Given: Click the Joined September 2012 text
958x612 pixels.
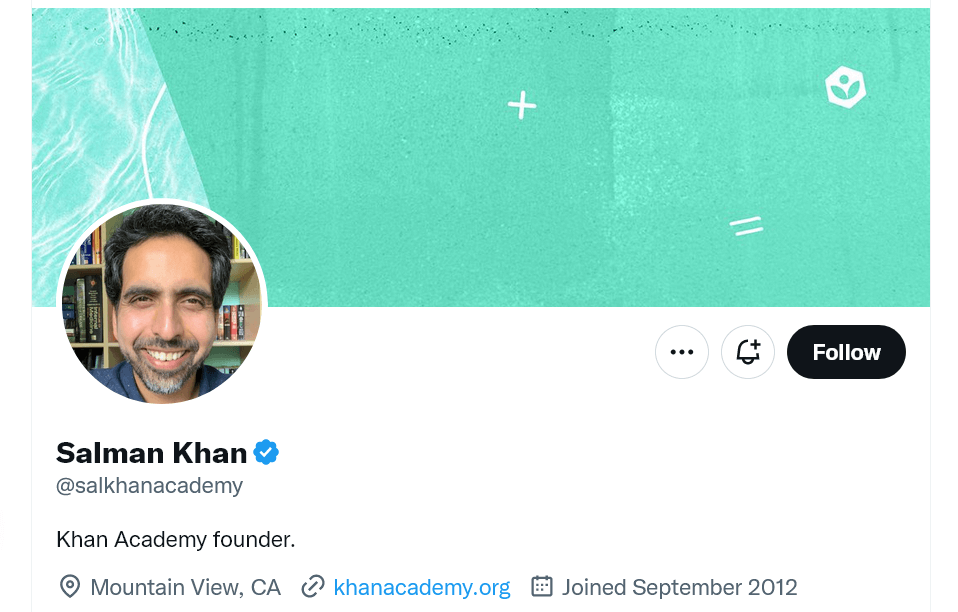Looking at the screenshot, I should pos(679,587).
